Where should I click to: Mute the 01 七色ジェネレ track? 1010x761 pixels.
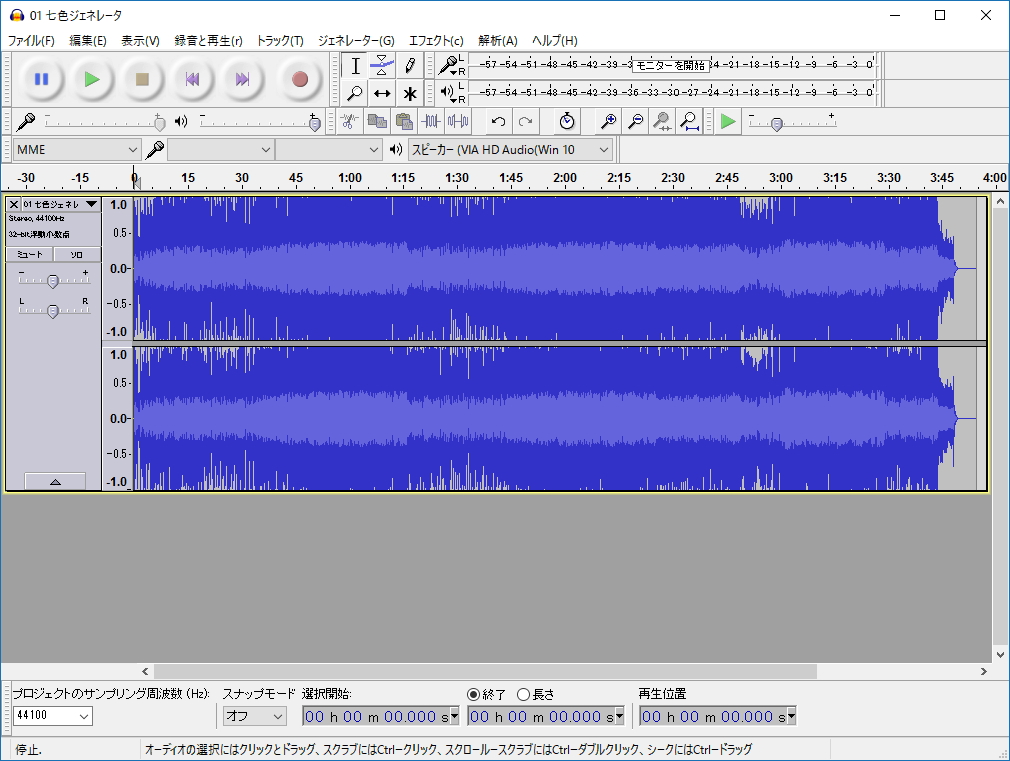coord(31,254)
